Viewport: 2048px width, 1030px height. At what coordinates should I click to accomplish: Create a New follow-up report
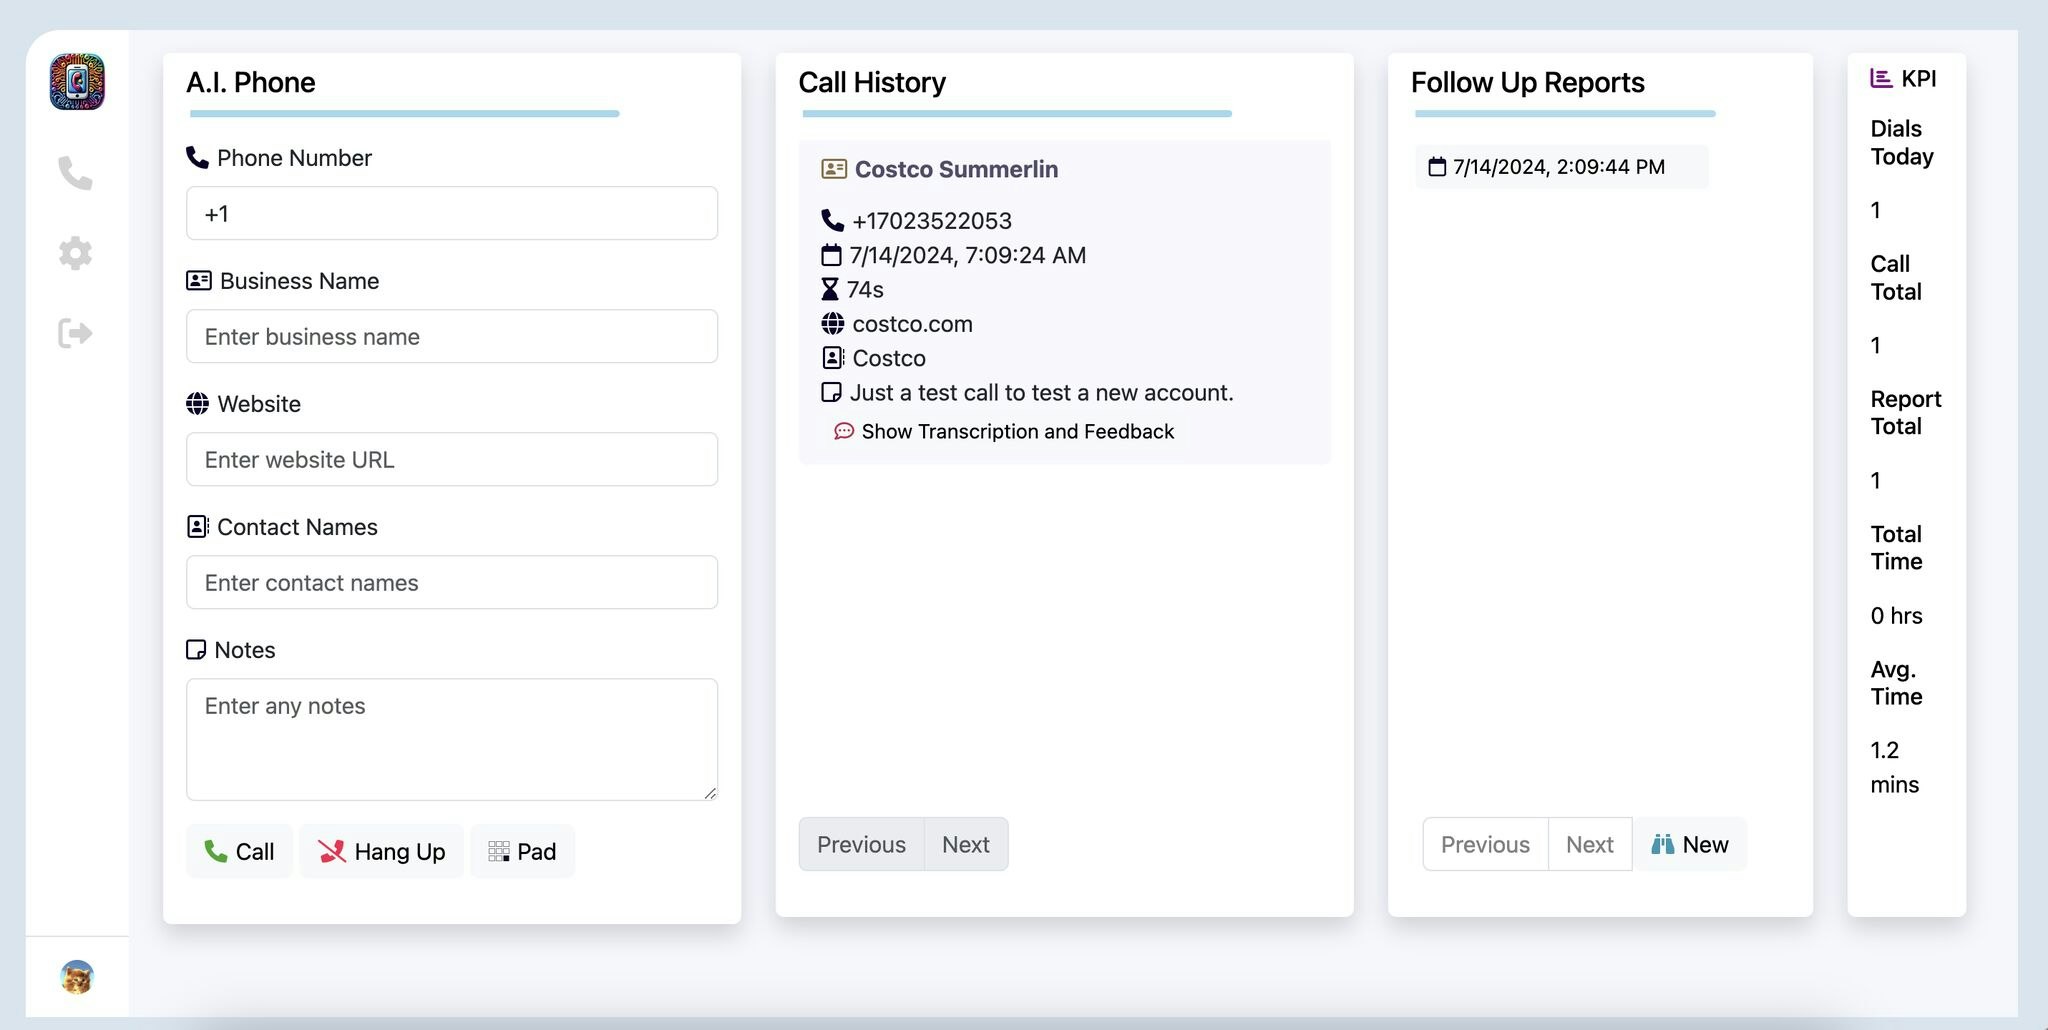click(x=1690, y=845)
